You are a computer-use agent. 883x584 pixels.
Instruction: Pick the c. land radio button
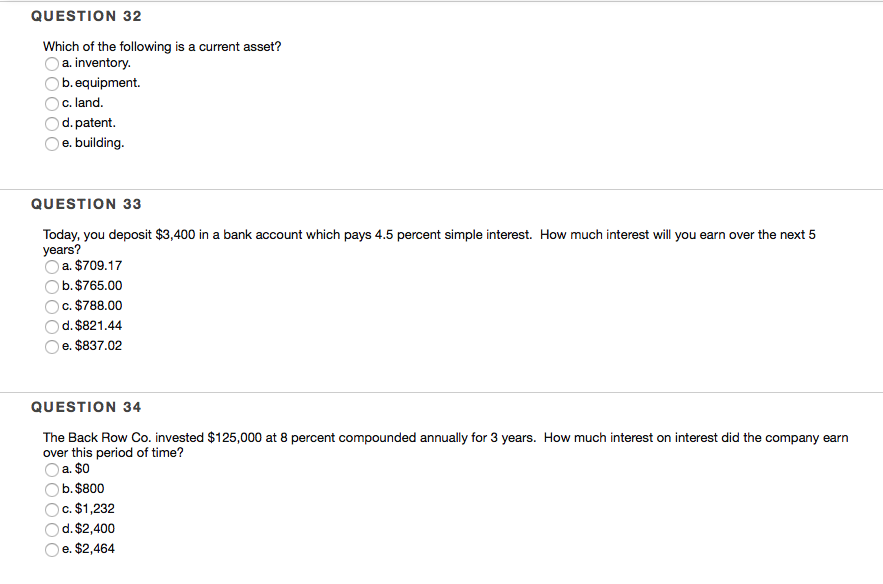pos(52,104)
